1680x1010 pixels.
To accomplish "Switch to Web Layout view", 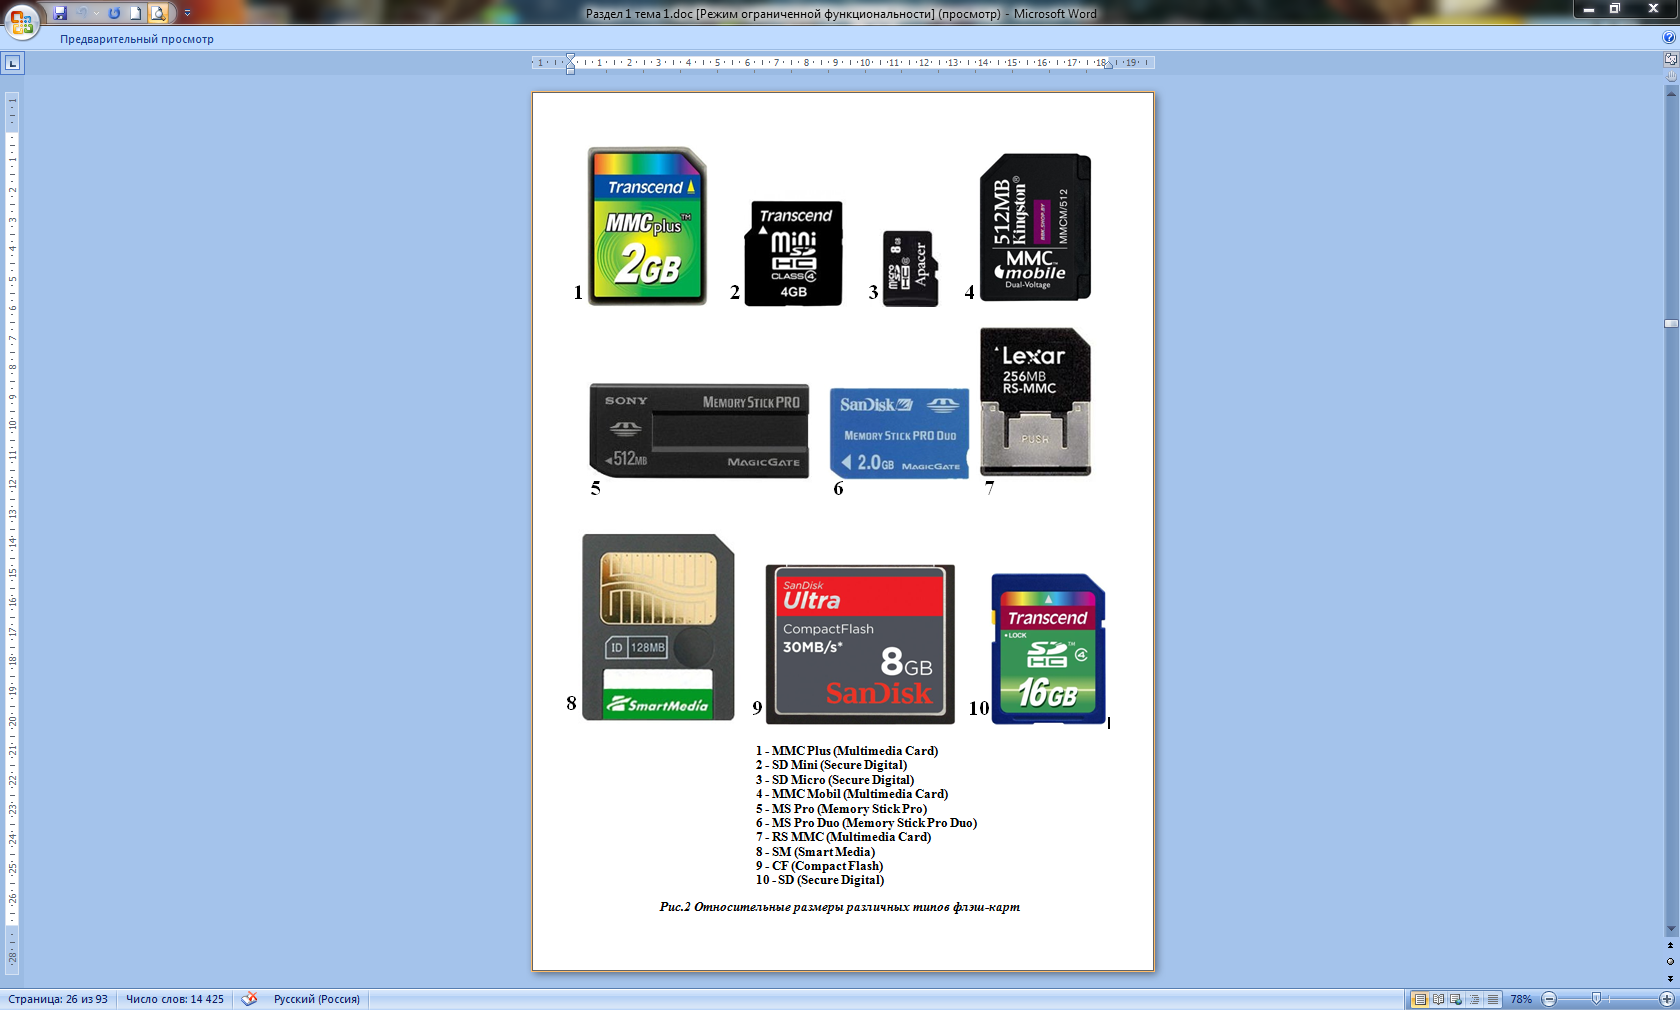I will coord(1456,999).
